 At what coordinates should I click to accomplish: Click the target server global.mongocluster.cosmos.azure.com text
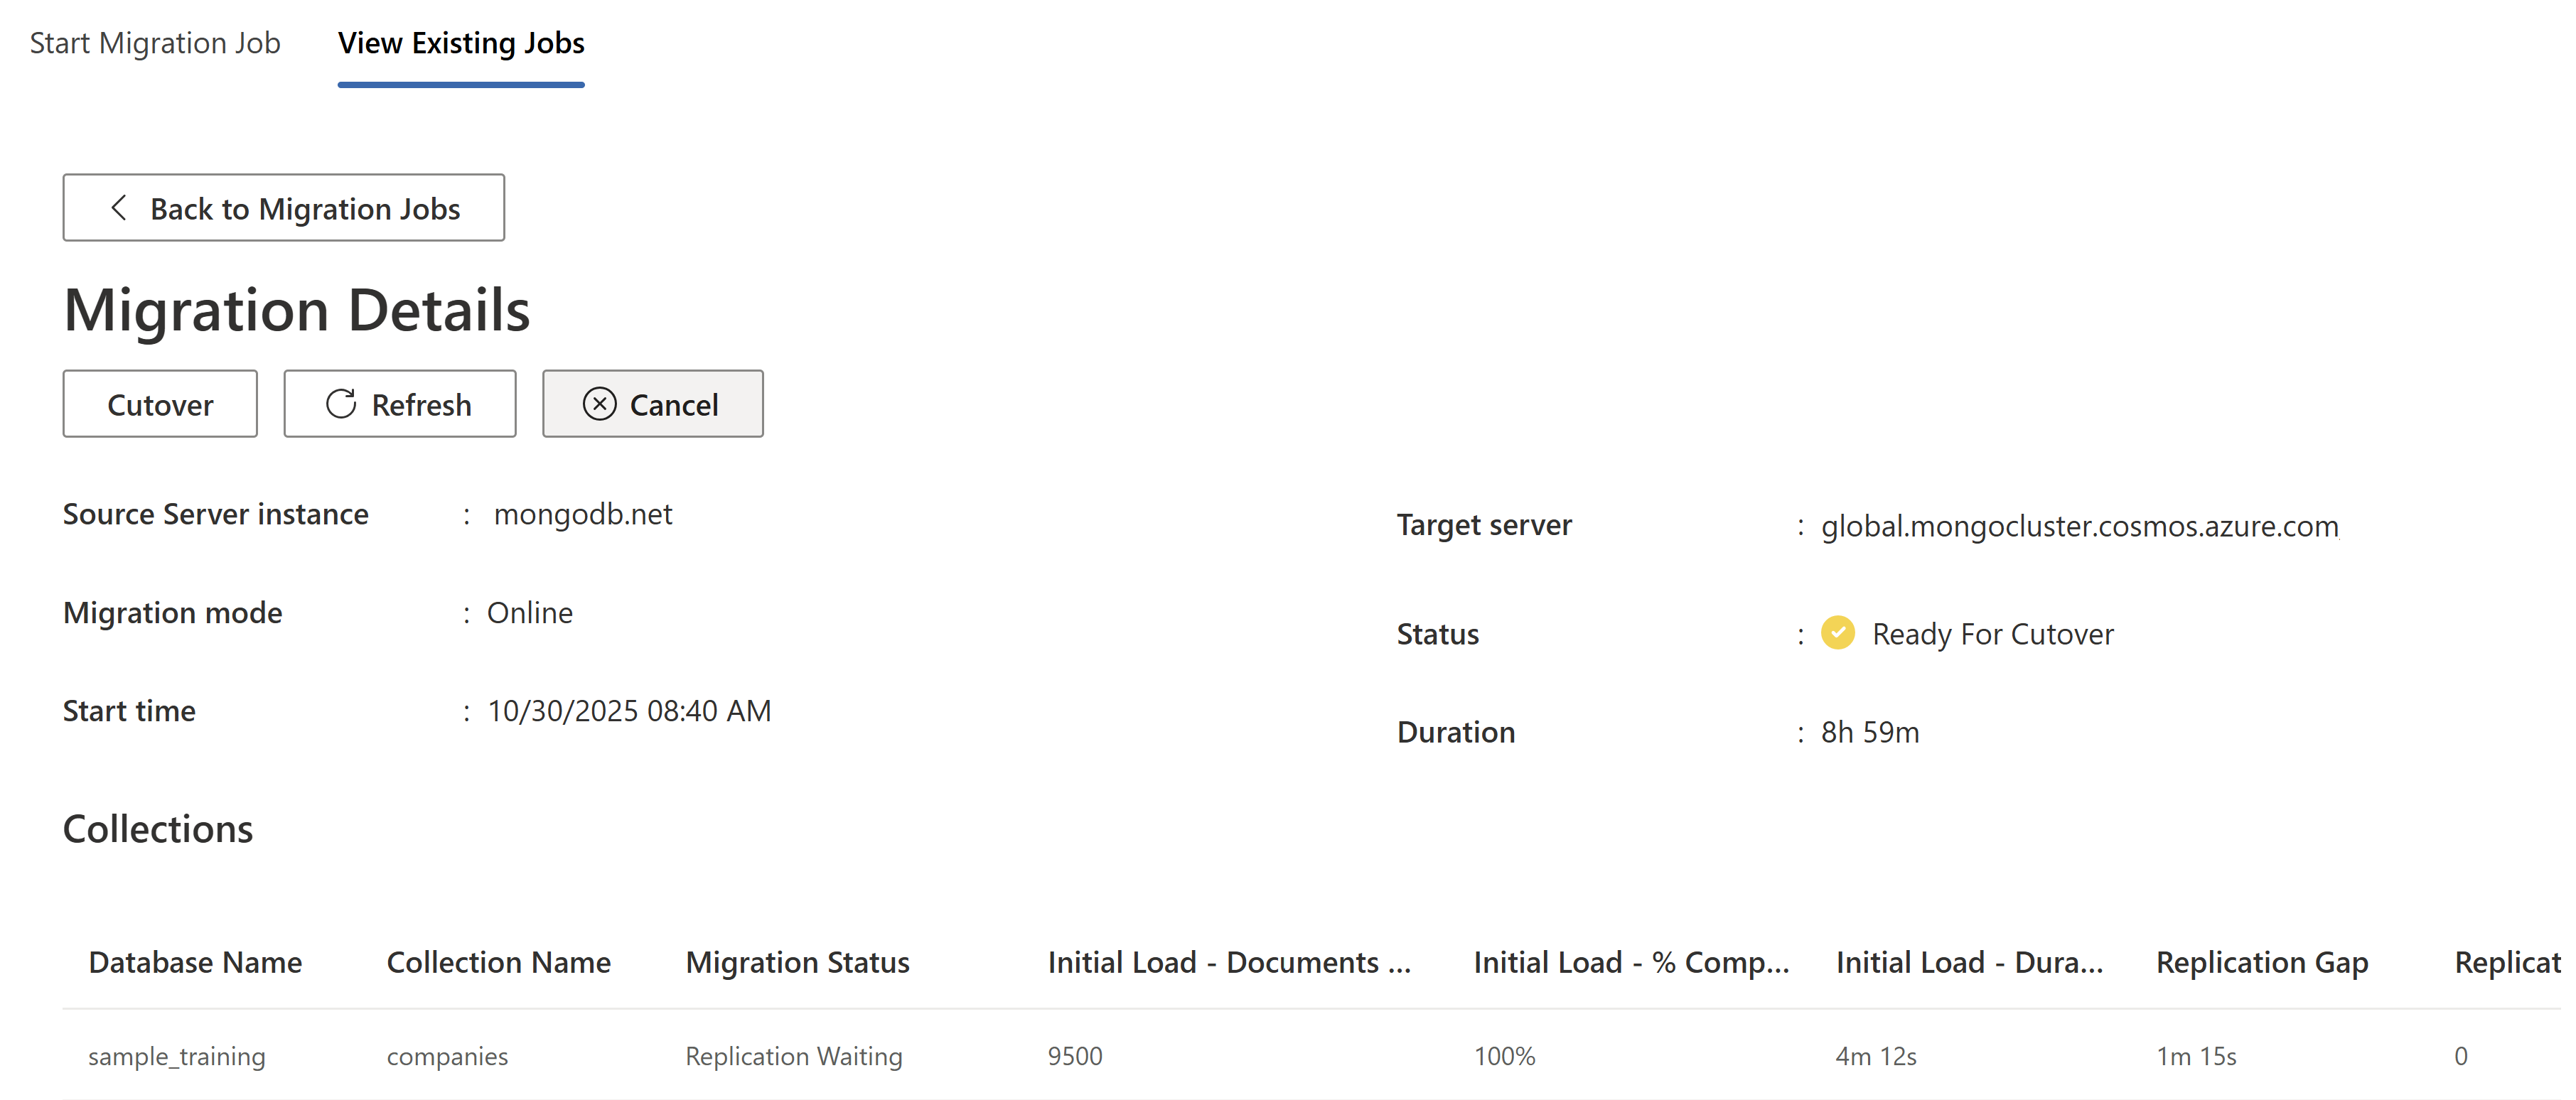click(2079, 525)
